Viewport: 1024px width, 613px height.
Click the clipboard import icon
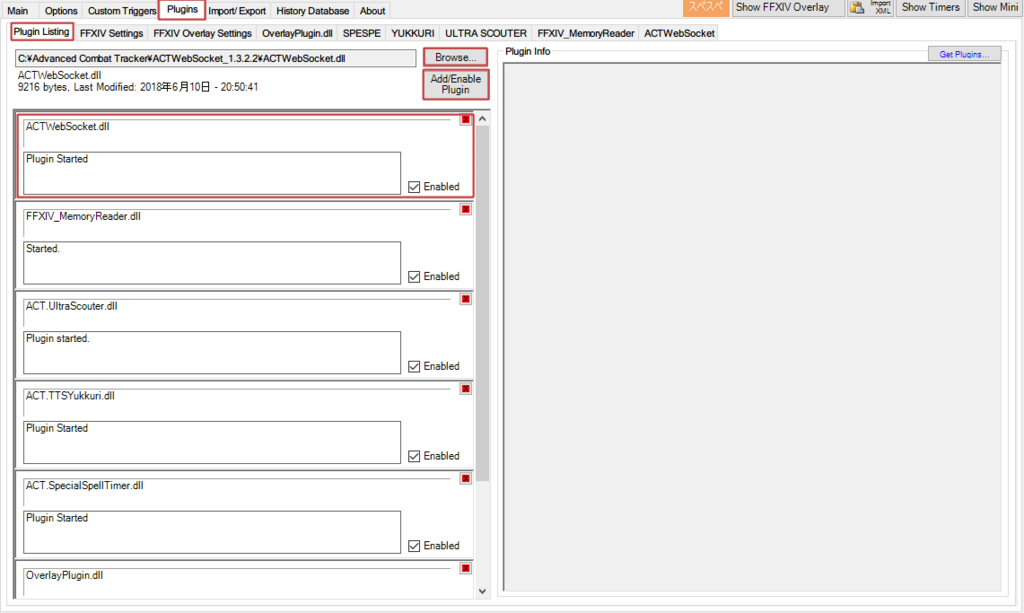click(x=857, y=7)
